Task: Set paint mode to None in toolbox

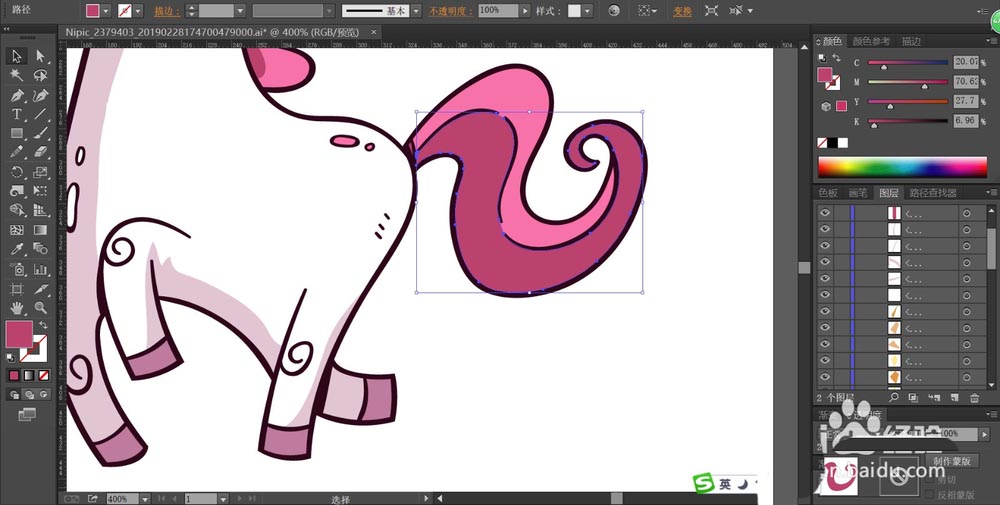Action: pyautogui.click(x=43, y=376)
